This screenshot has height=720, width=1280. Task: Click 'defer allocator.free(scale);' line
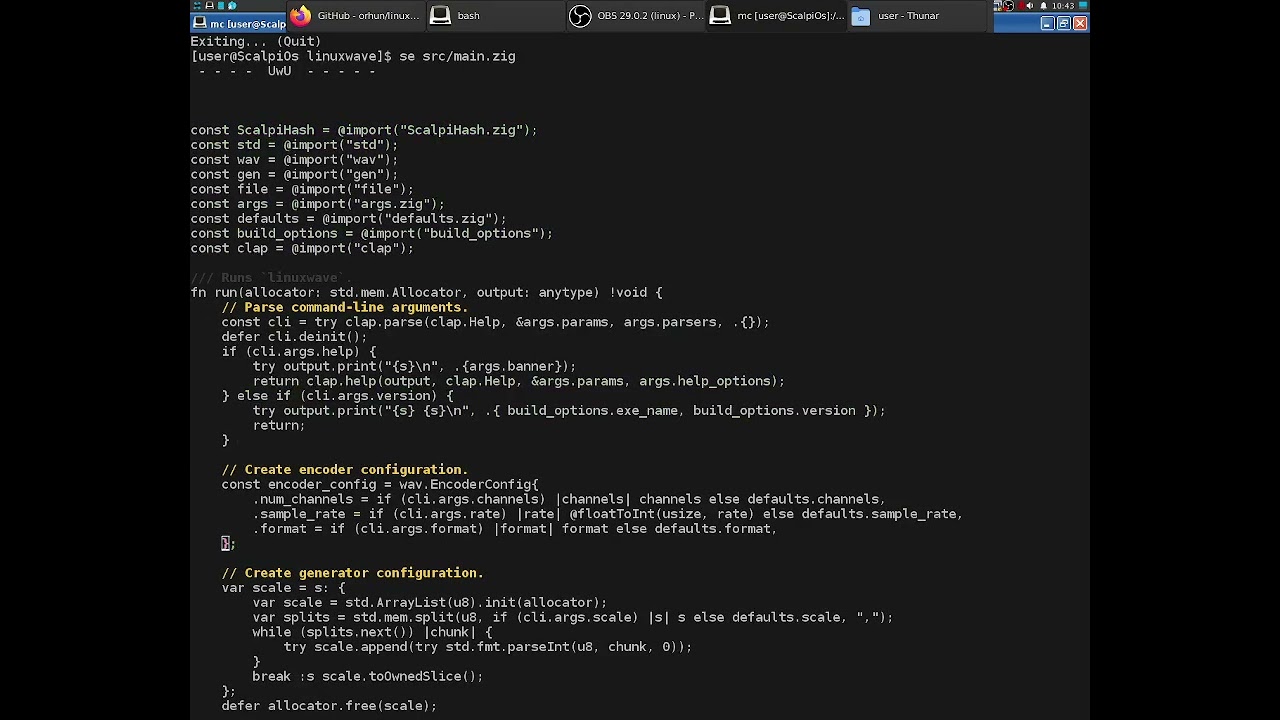tap(329, 705)
